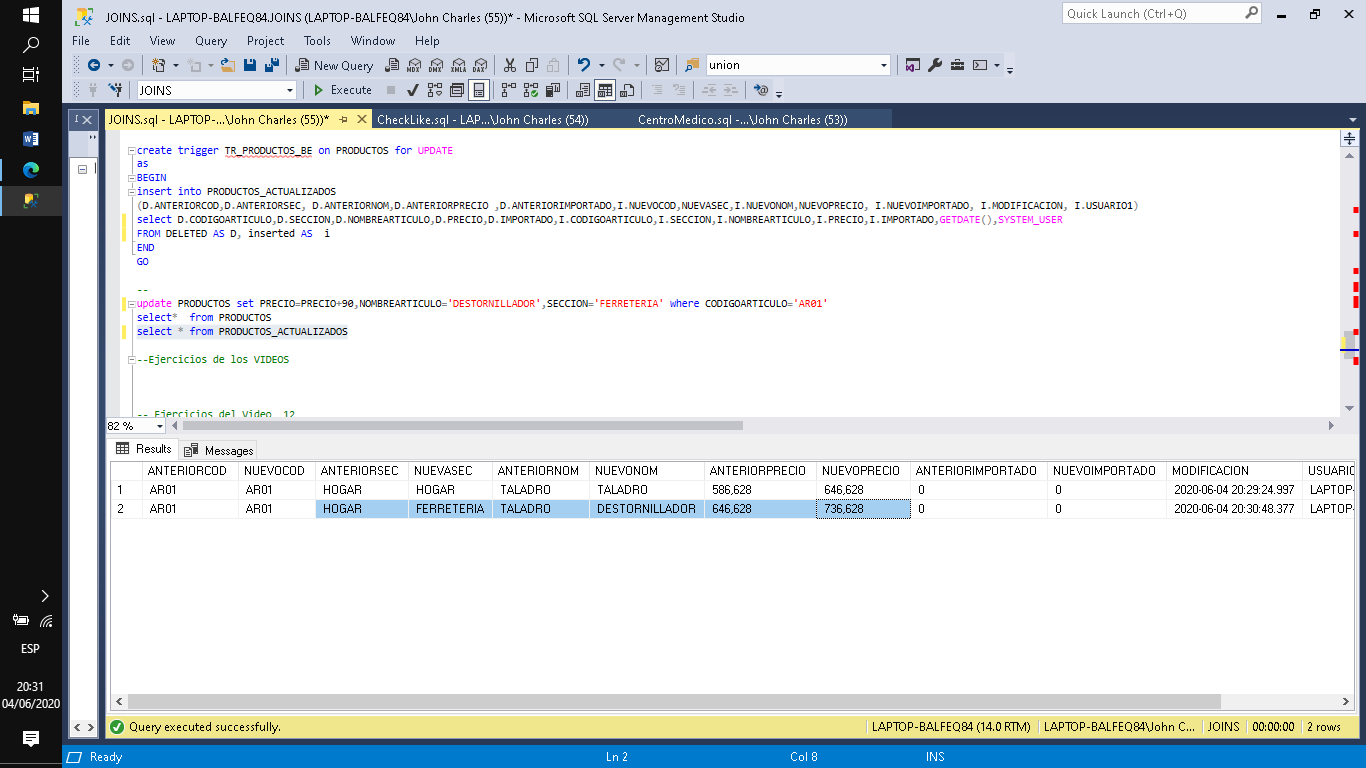Switch output to Results to Grid
This screenshot has height=768, width=1366.
604,90
